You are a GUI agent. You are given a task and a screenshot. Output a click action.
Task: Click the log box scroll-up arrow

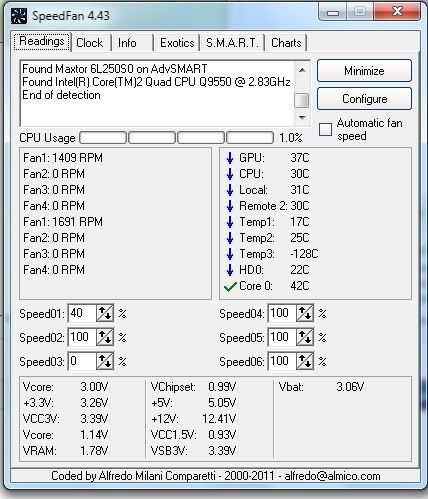point(302,70)
